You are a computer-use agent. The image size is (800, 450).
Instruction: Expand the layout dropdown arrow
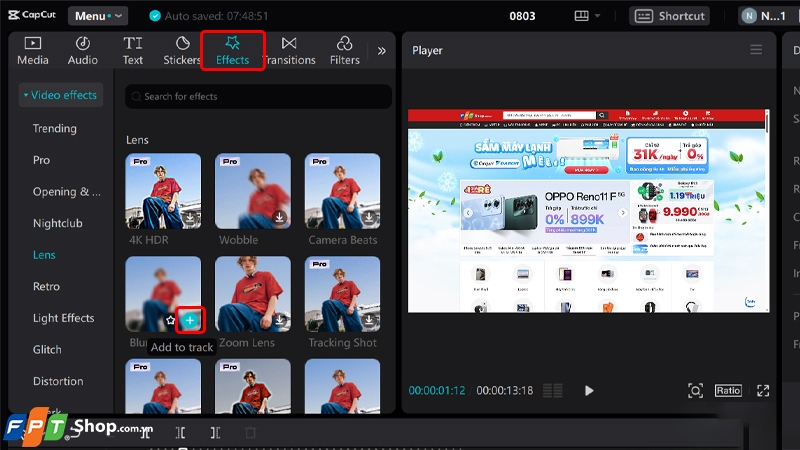(x=597, y=16)
